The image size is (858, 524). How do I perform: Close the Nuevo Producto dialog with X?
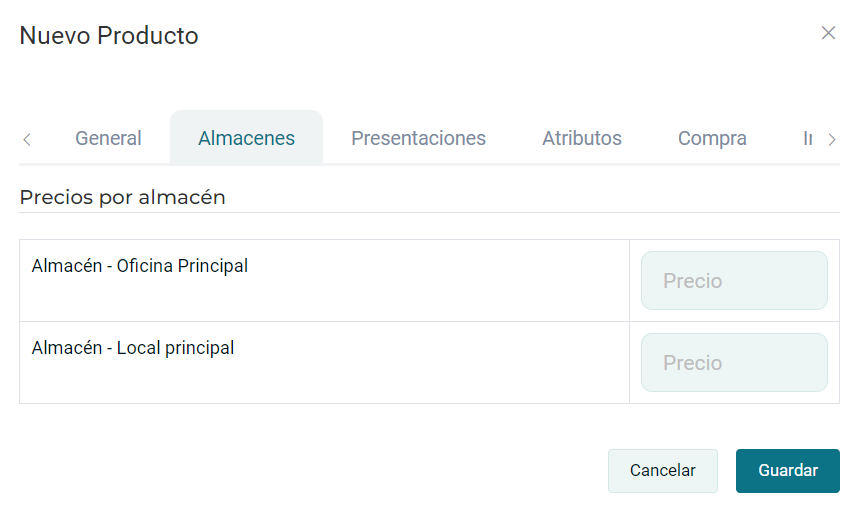point(828,33)
